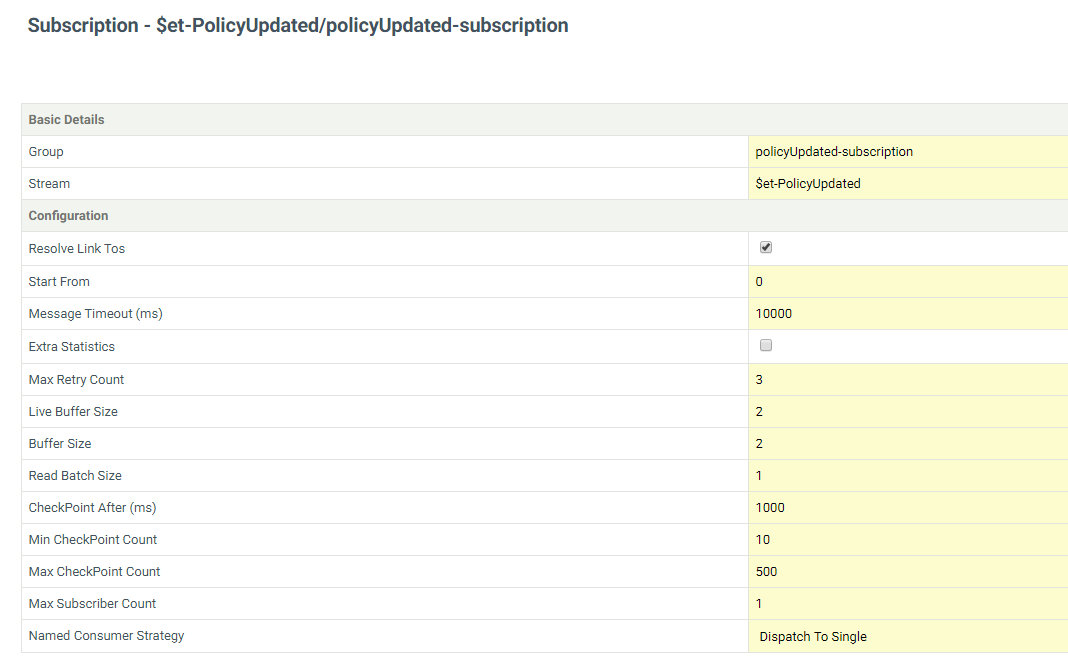This screenshot has width=1068, height=670.
Task: Click the Basic Details section header
Action: tap(66, 119)
